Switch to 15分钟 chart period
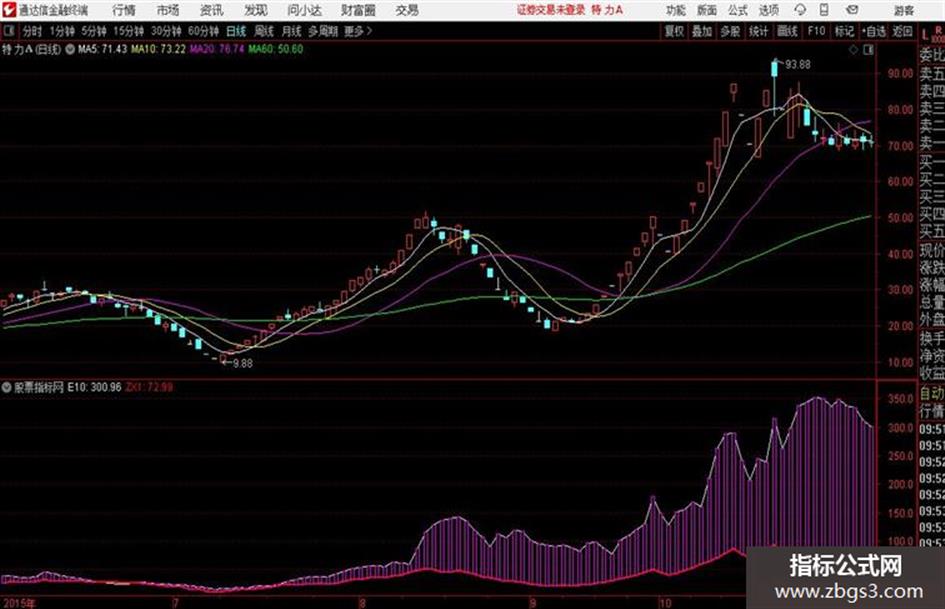This screenshot has height=609, width=945. 128,31
